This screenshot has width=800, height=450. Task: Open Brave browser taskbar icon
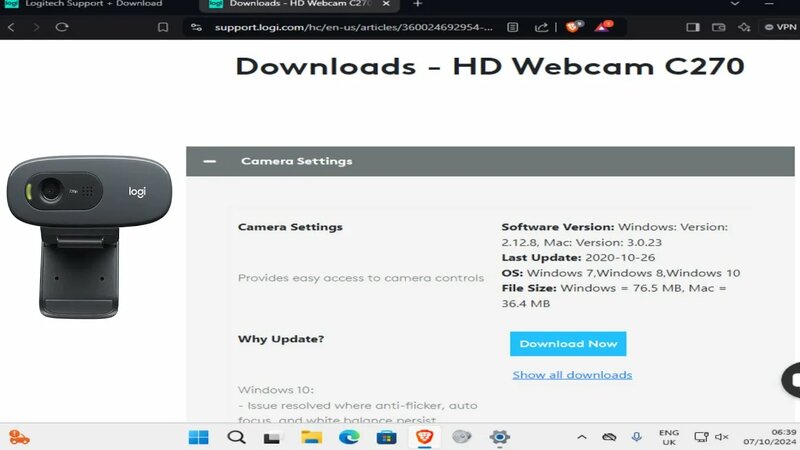pyautogui.click(x=424, y=437)
